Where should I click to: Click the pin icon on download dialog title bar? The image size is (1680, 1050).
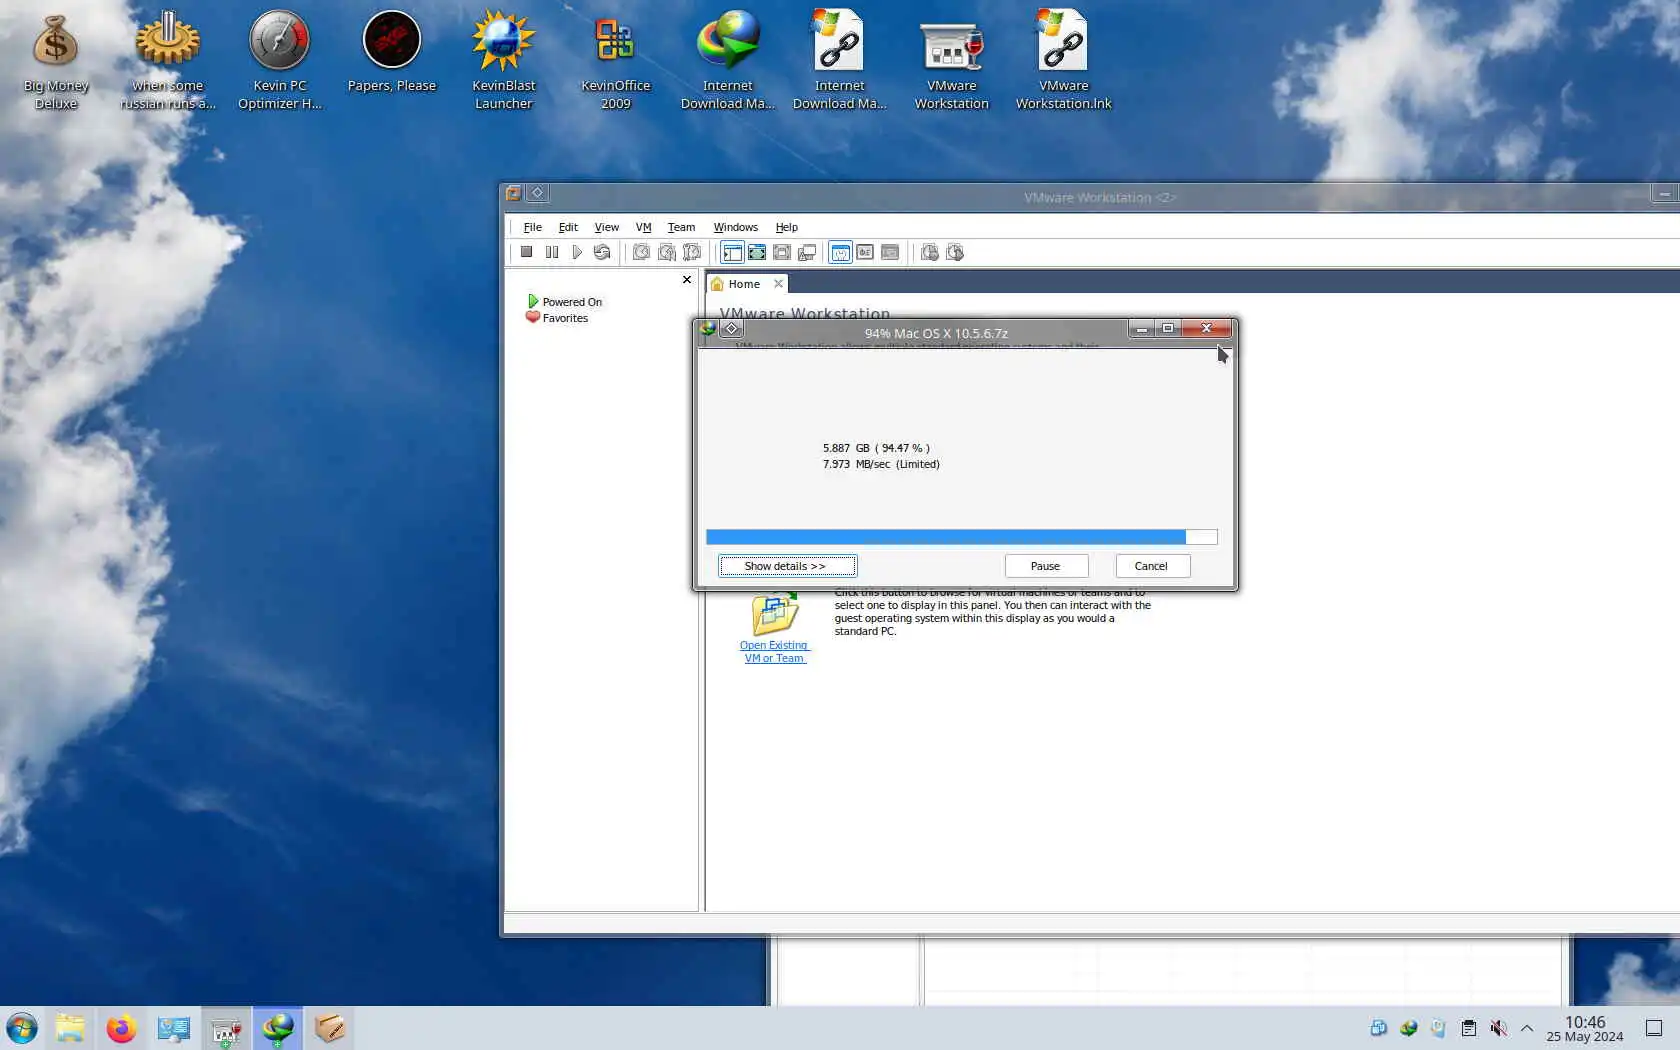731,329
